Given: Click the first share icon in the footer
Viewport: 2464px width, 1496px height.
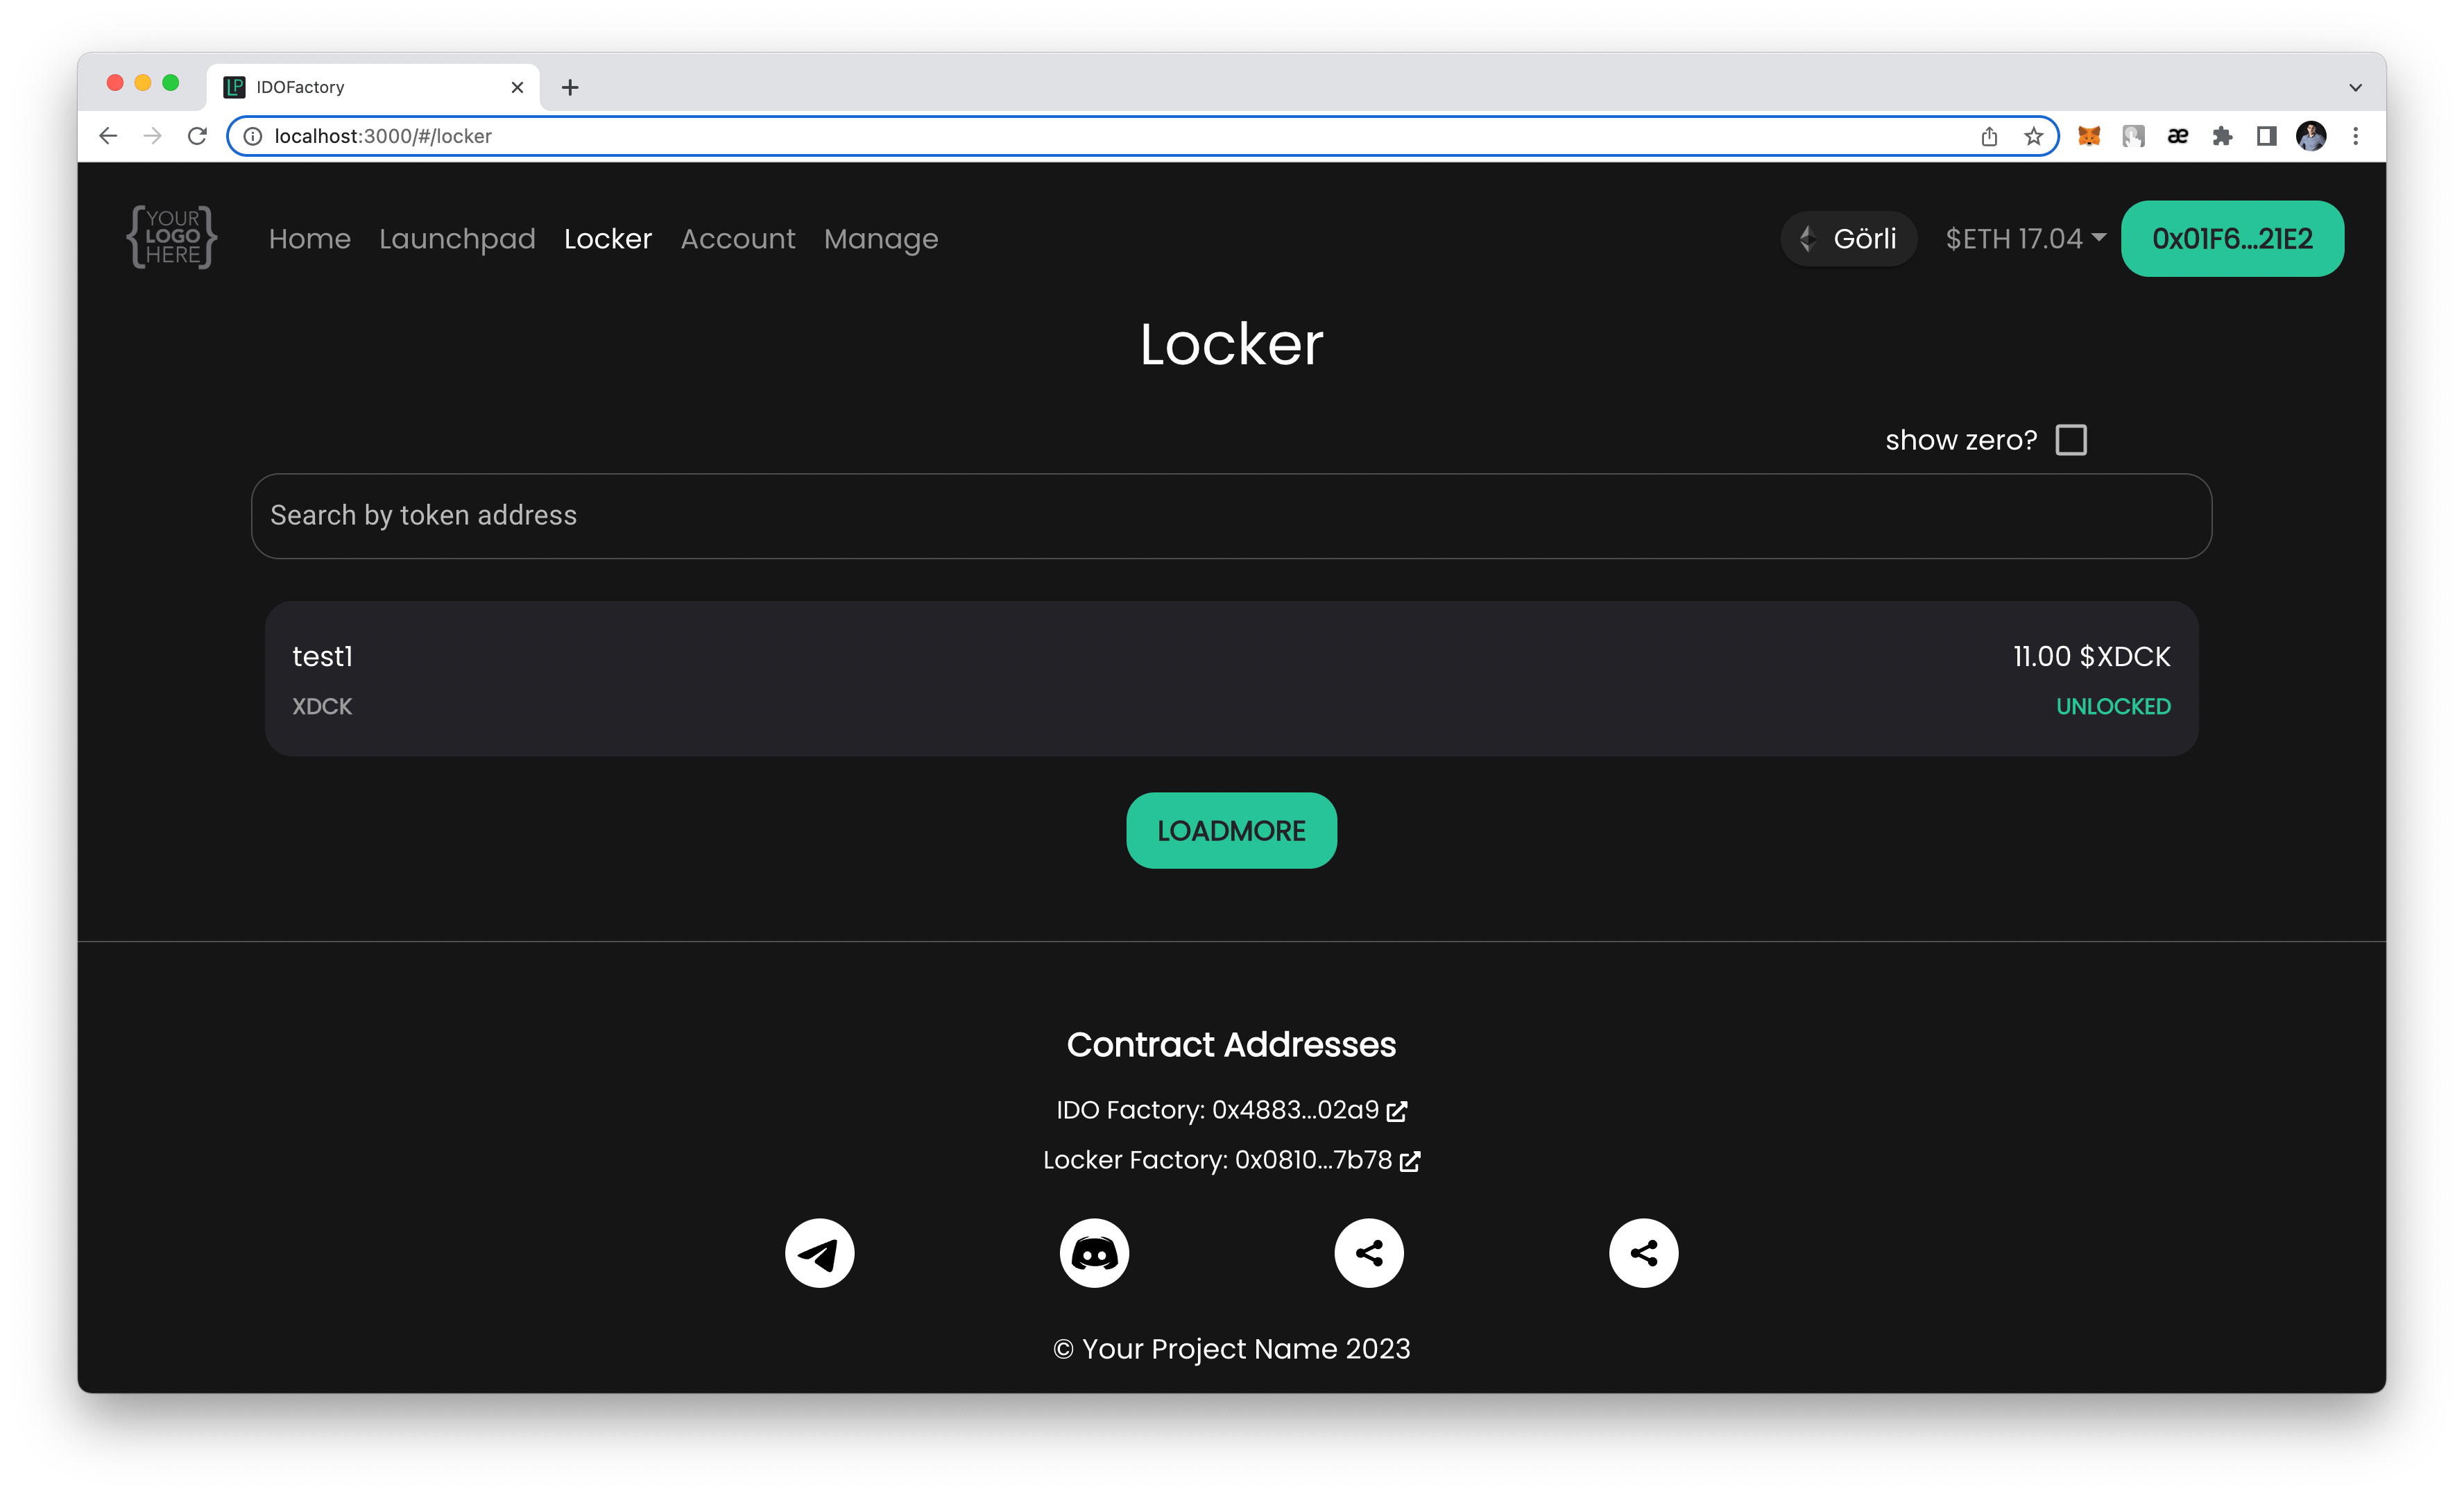Looking at the screenshot, I should pyautogui.click(x=1369, y=1252).
